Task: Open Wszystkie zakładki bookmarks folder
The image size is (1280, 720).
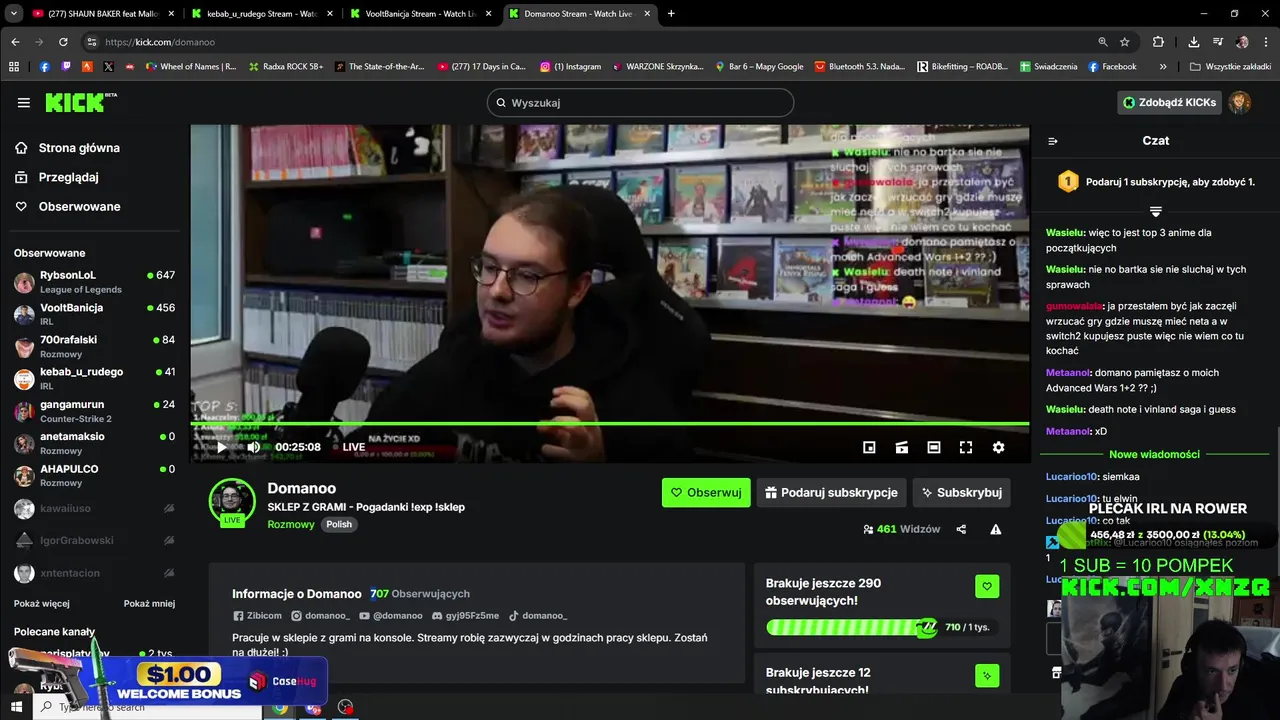Action: (1230, 67)
